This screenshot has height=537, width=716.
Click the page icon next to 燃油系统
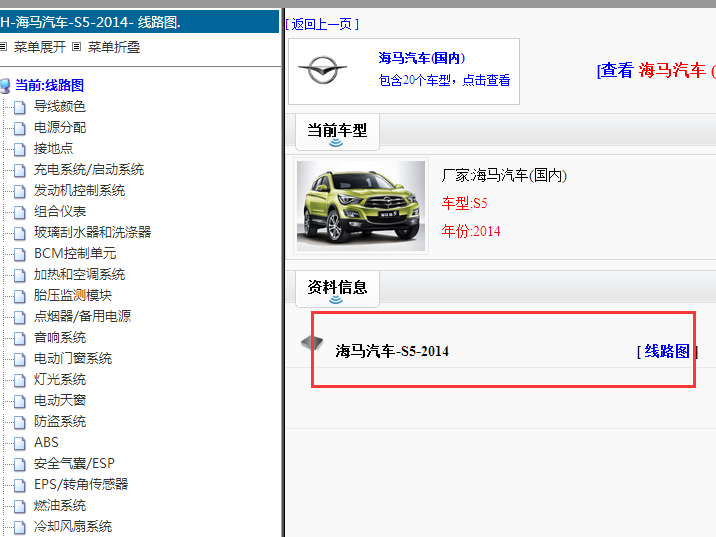[x=20, y=506]
